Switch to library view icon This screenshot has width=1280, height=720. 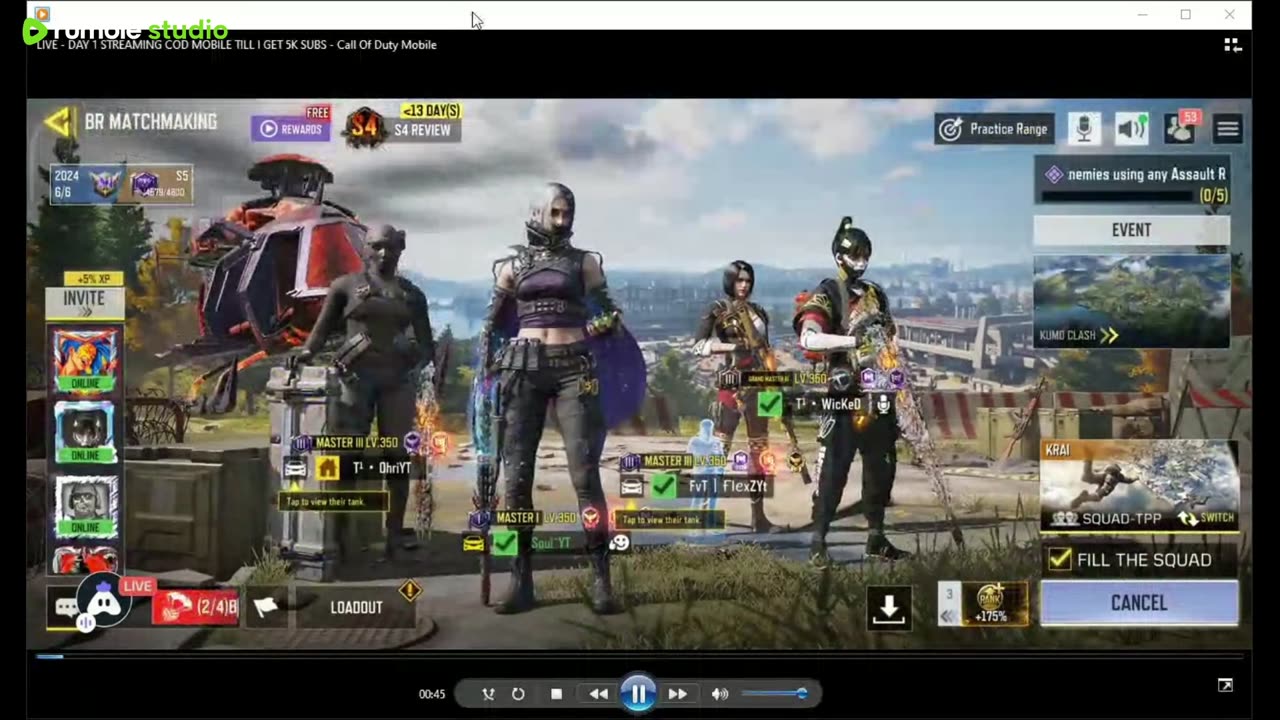tap(1233, 45)
